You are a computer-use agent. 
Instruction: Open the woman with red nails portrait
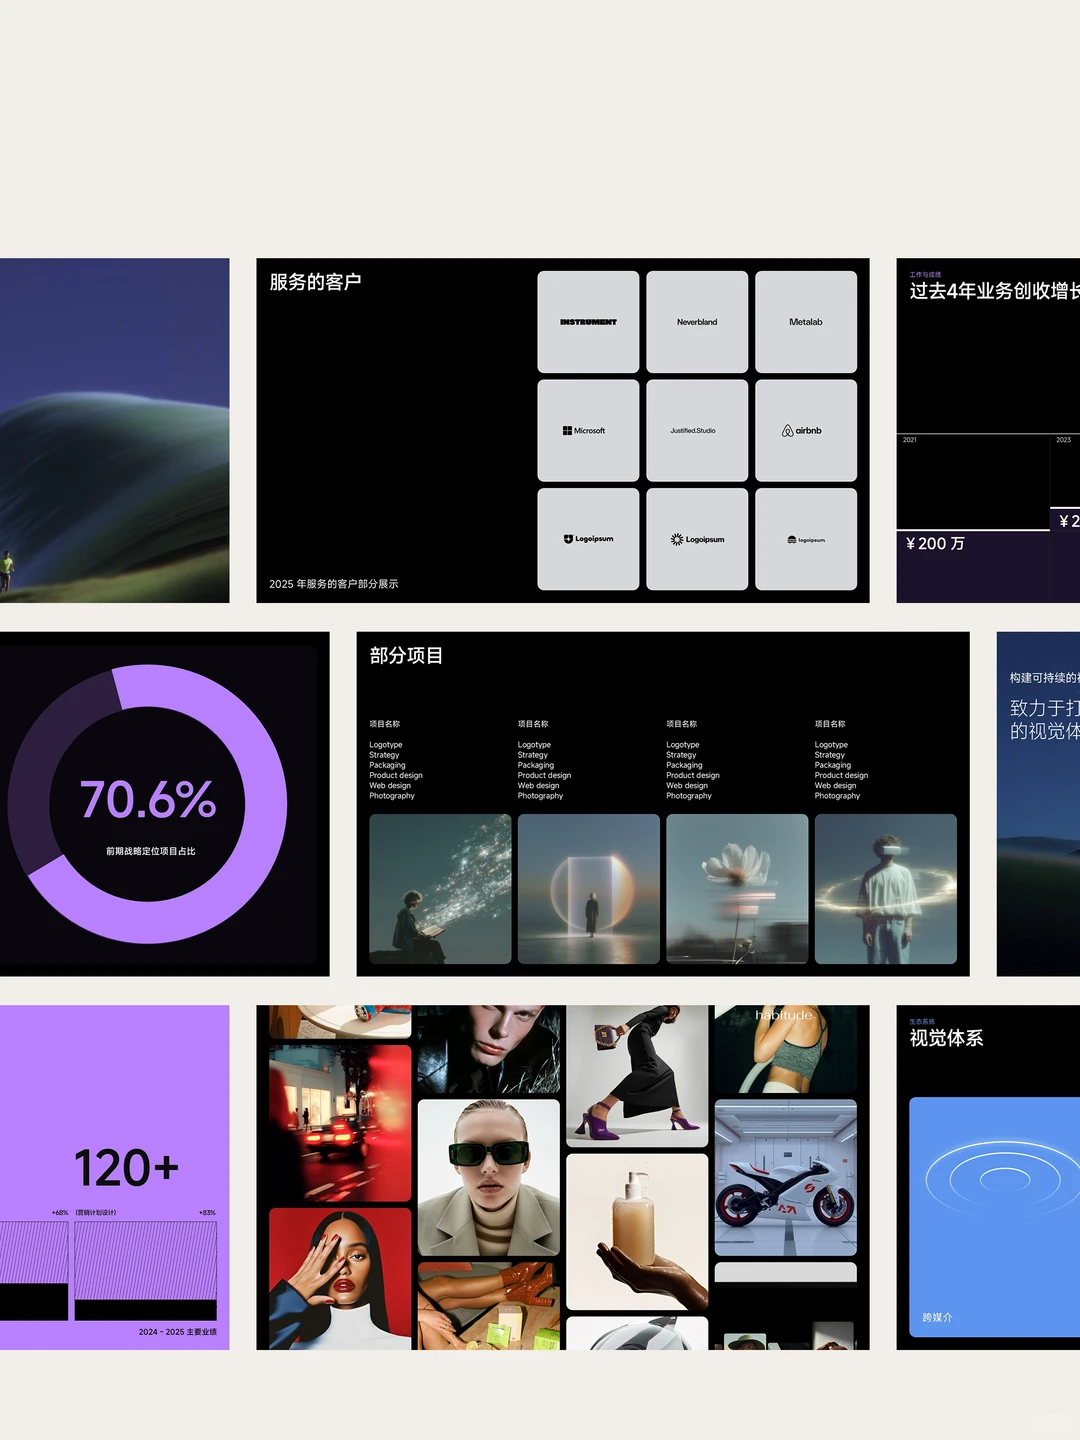[340, 1279]
